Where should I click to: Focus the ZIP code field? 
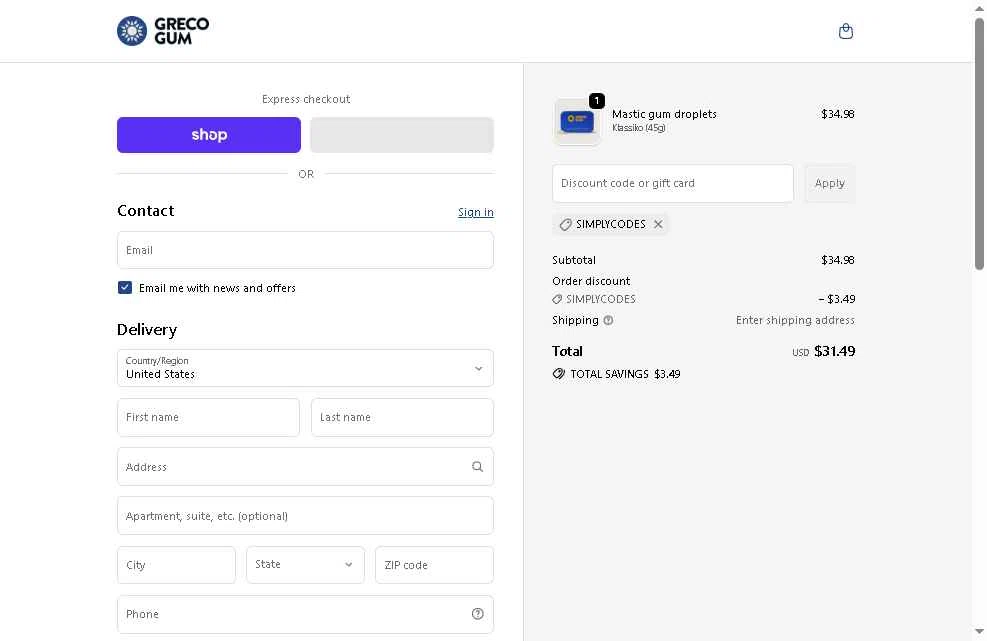click(434, 565)
